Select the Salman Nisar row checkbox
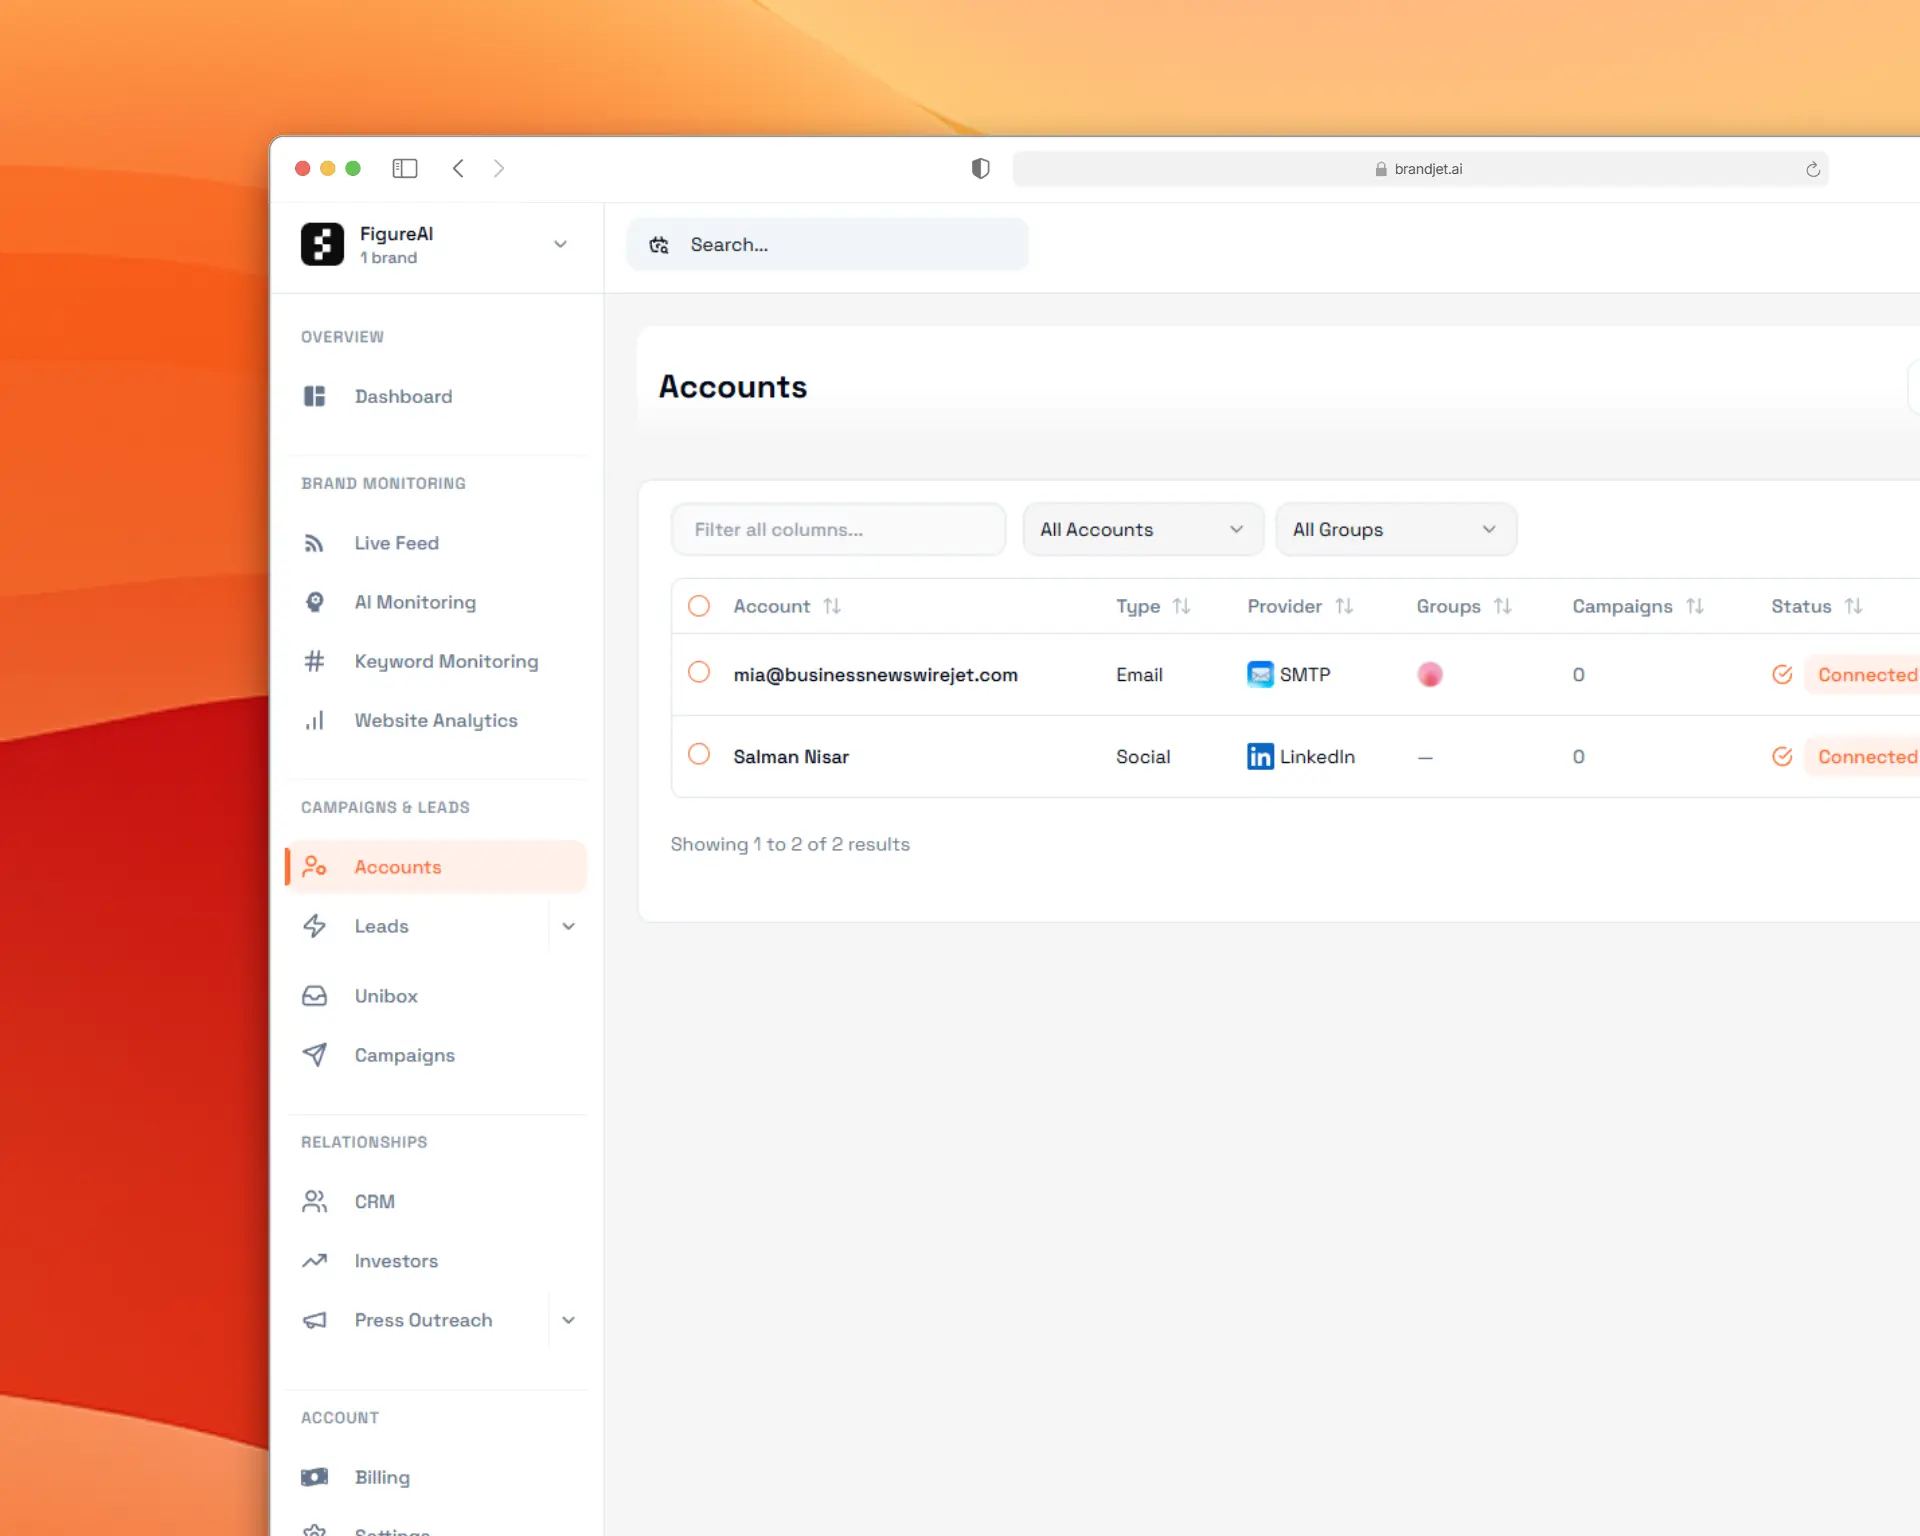The height and width of the screenshot is (1536, 1920). (699, 756)
